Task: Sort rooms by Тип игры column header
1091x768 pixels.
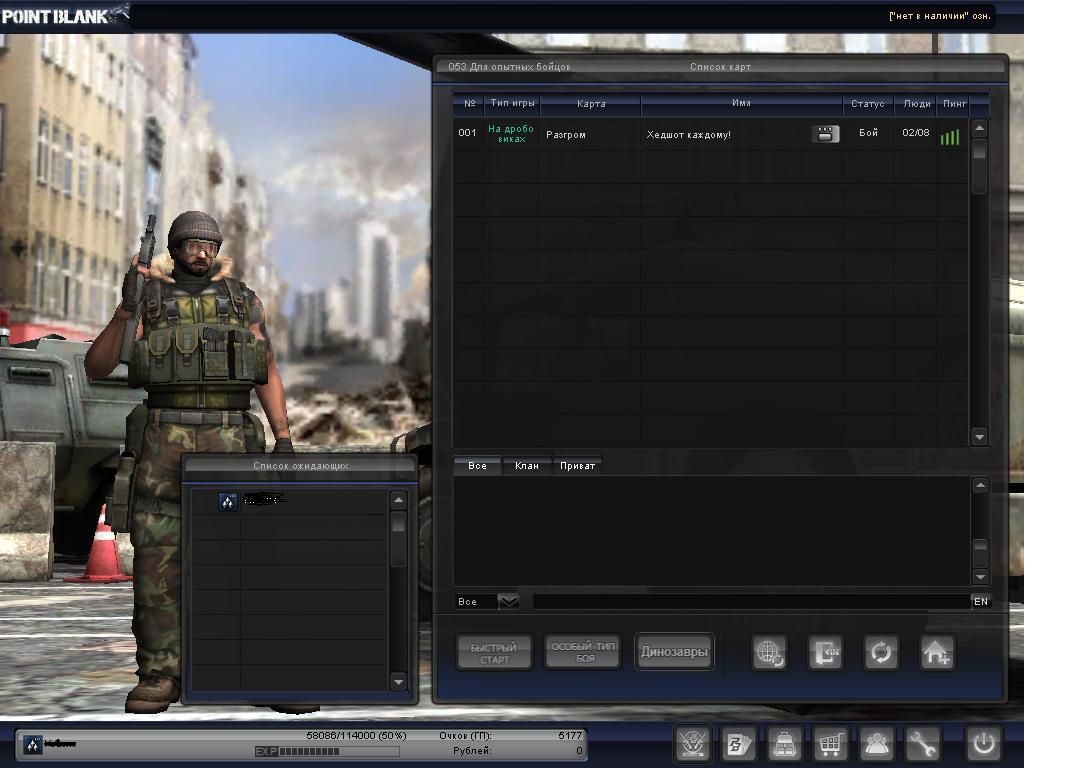Action: [512, 103]
